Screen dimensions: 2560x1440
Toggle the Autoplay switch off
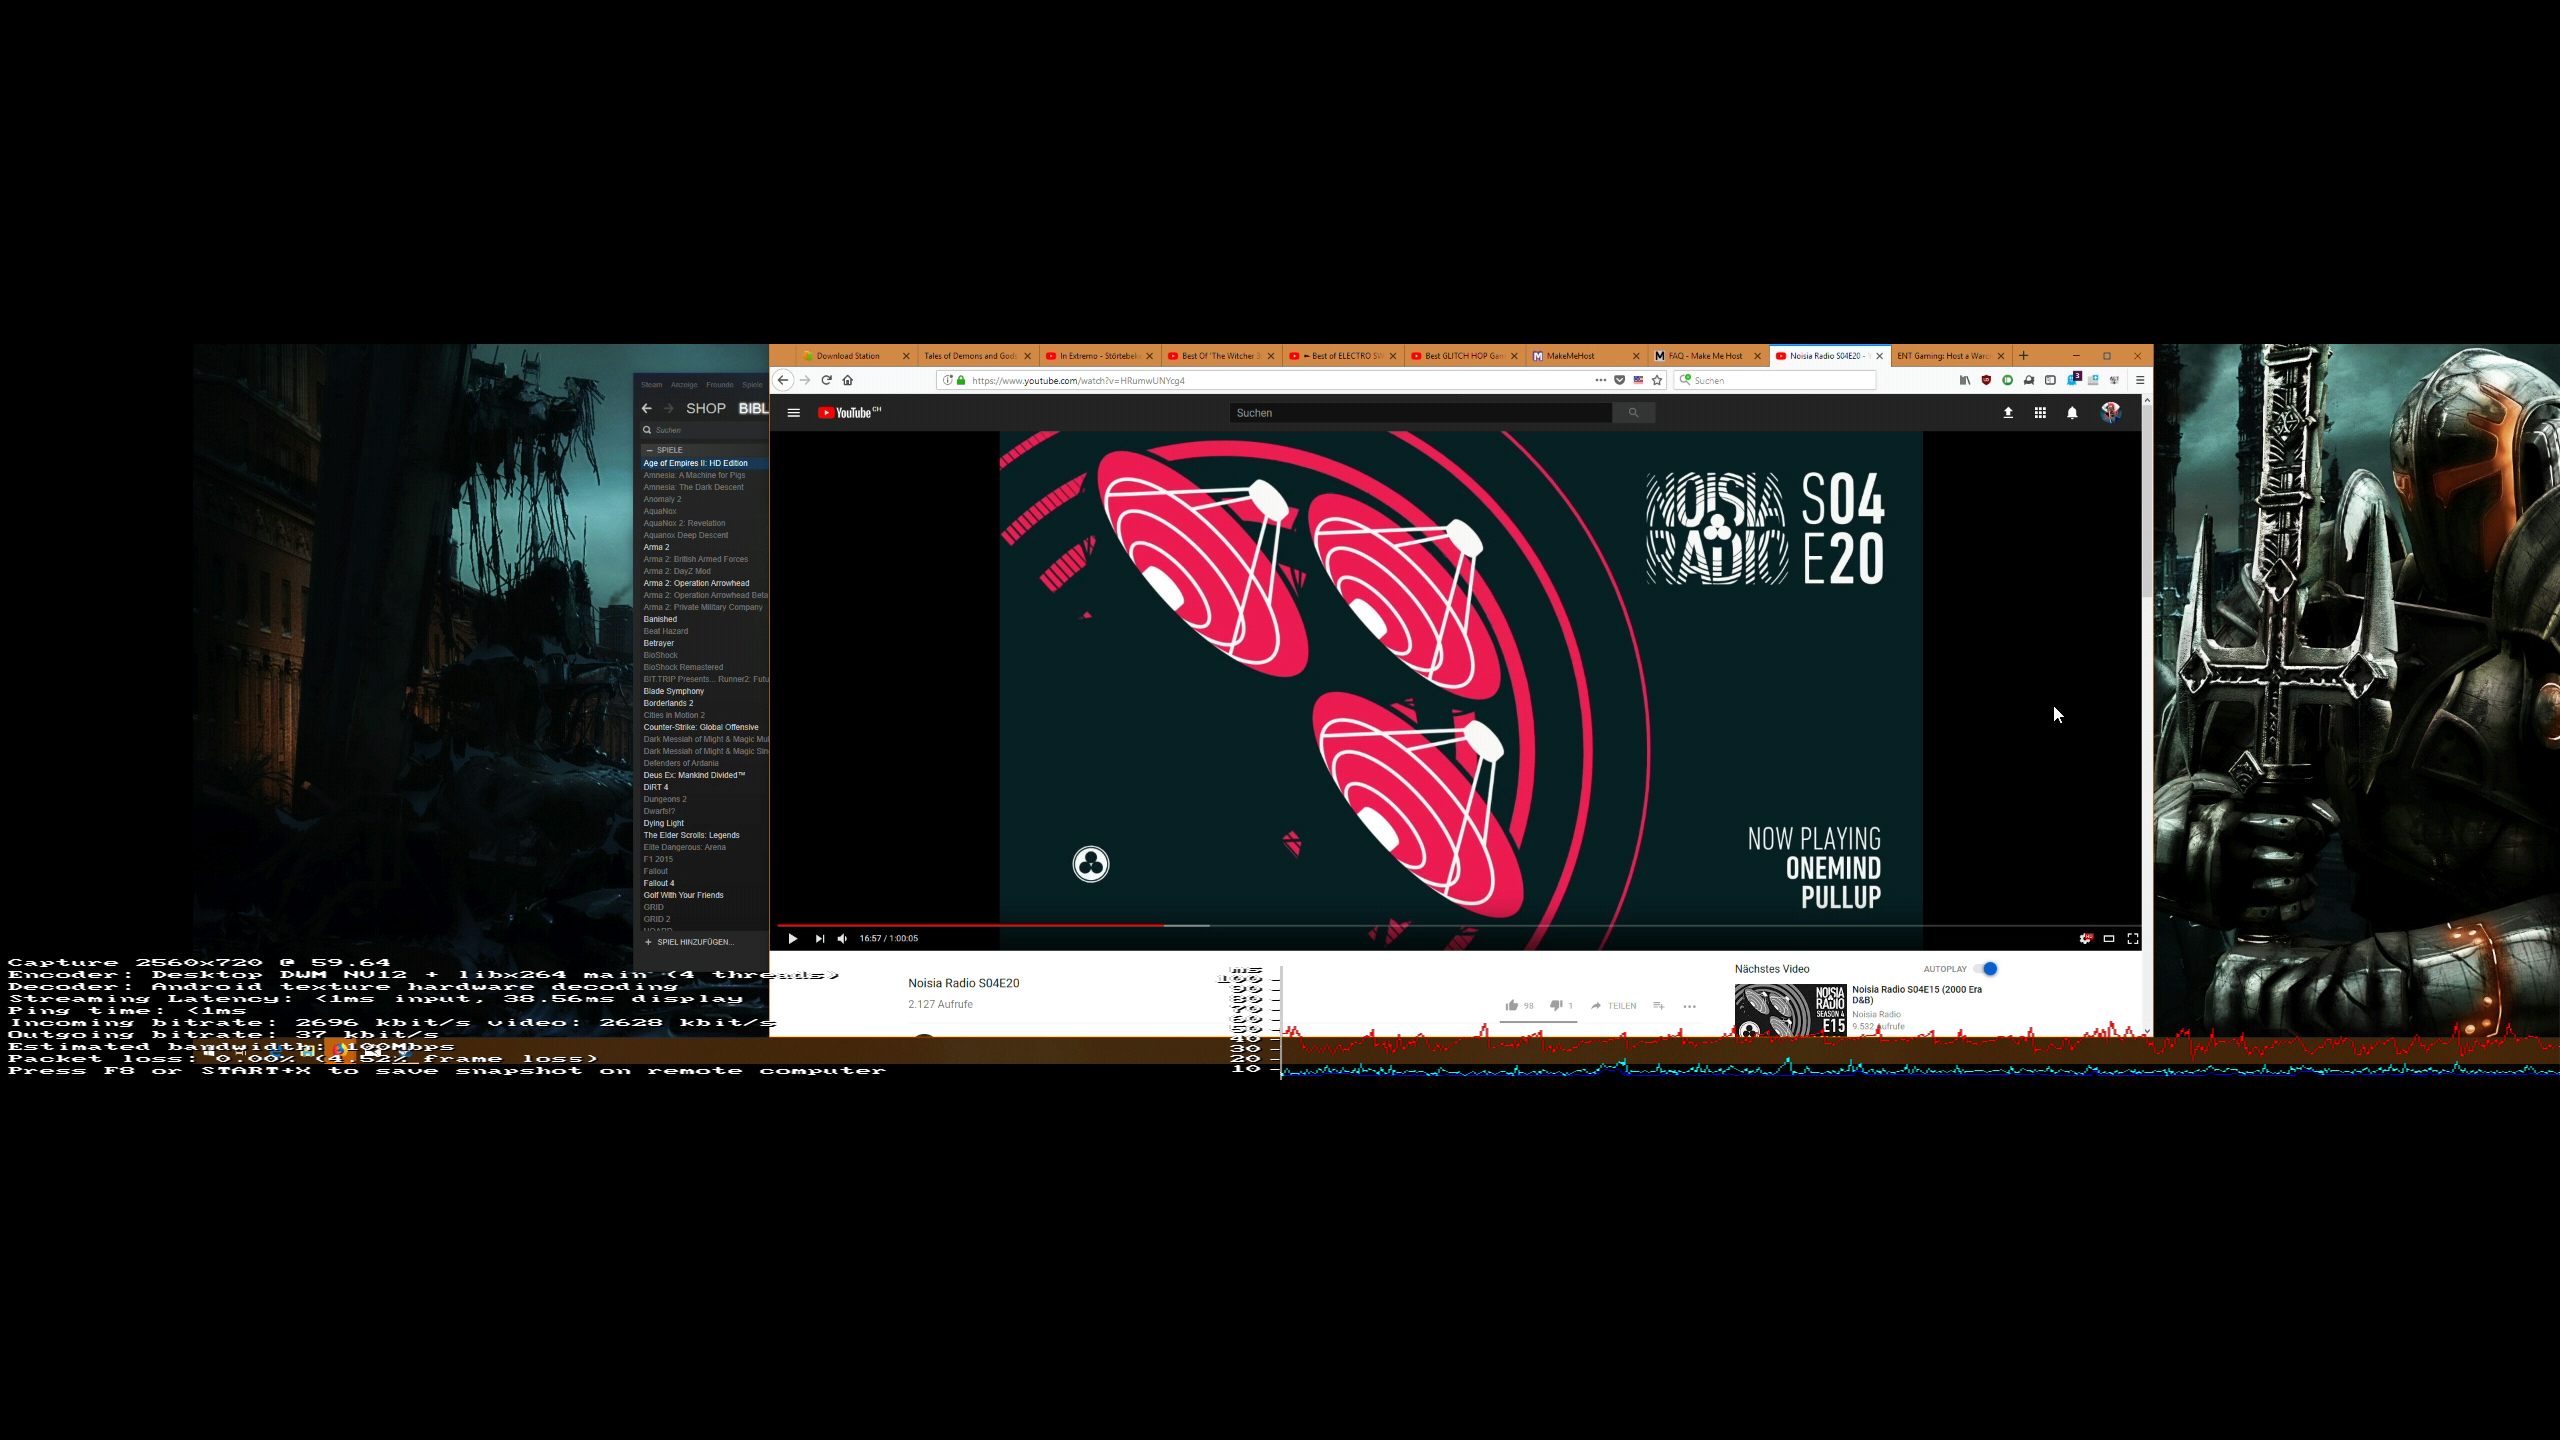point(1987,968)
